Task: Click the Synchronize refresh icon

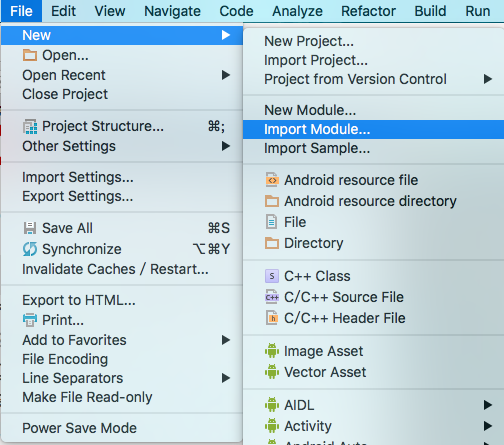Action: pos(30,249)
